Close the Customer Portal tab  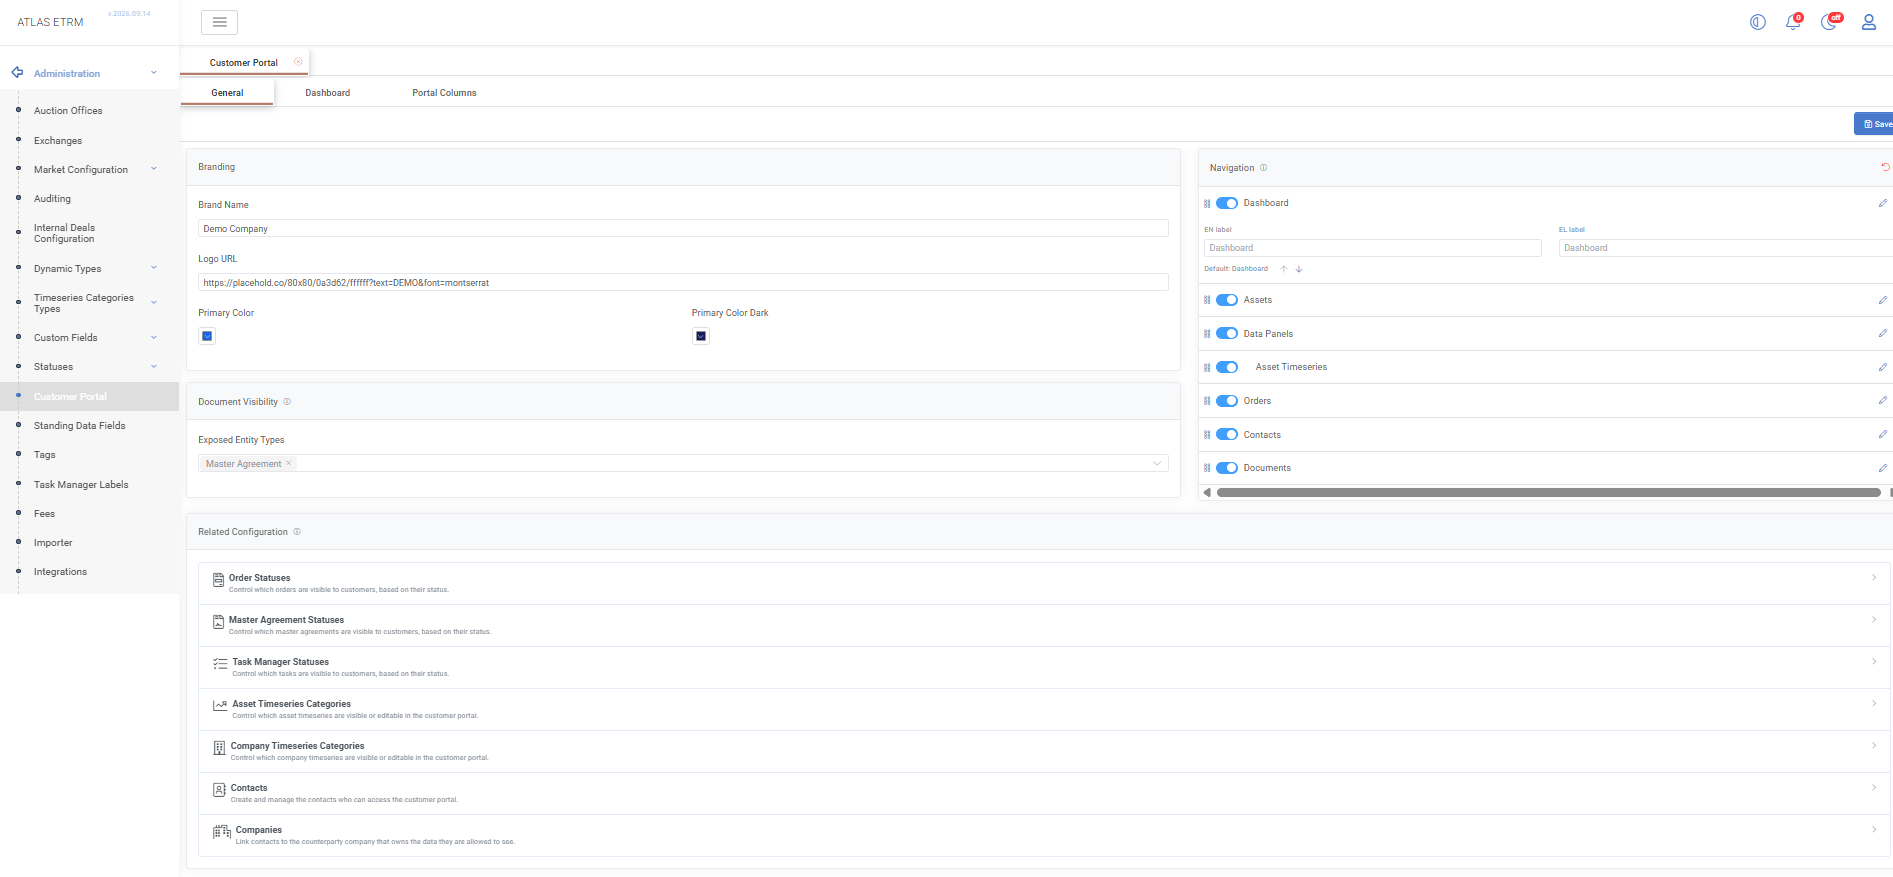click(298, 62)
